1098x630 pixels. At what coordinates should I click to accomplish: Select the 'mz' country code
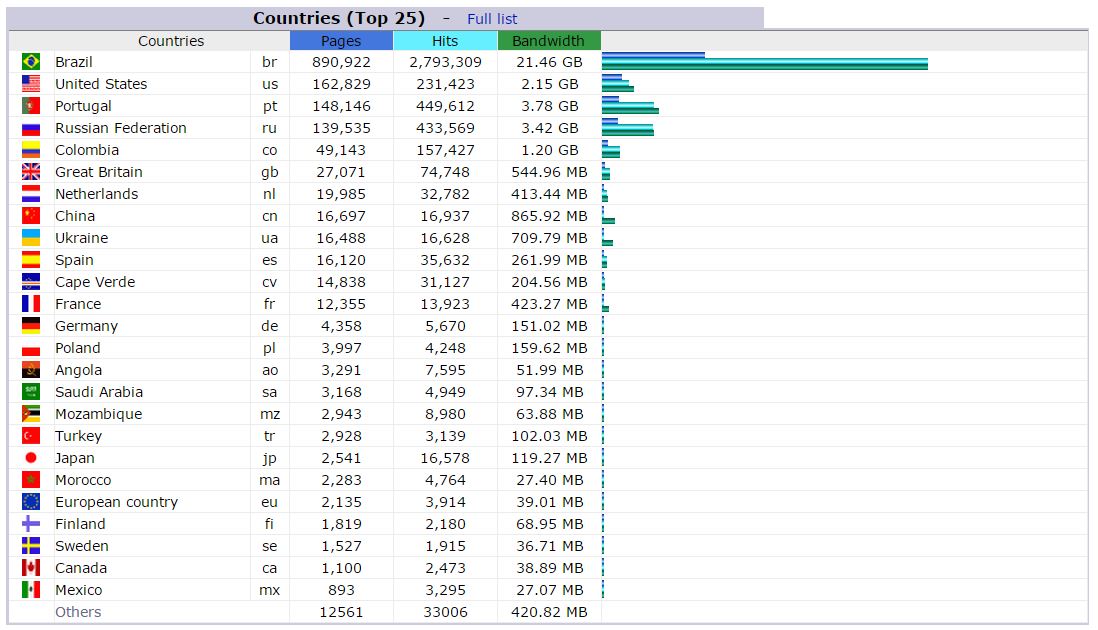click(270, 414)
